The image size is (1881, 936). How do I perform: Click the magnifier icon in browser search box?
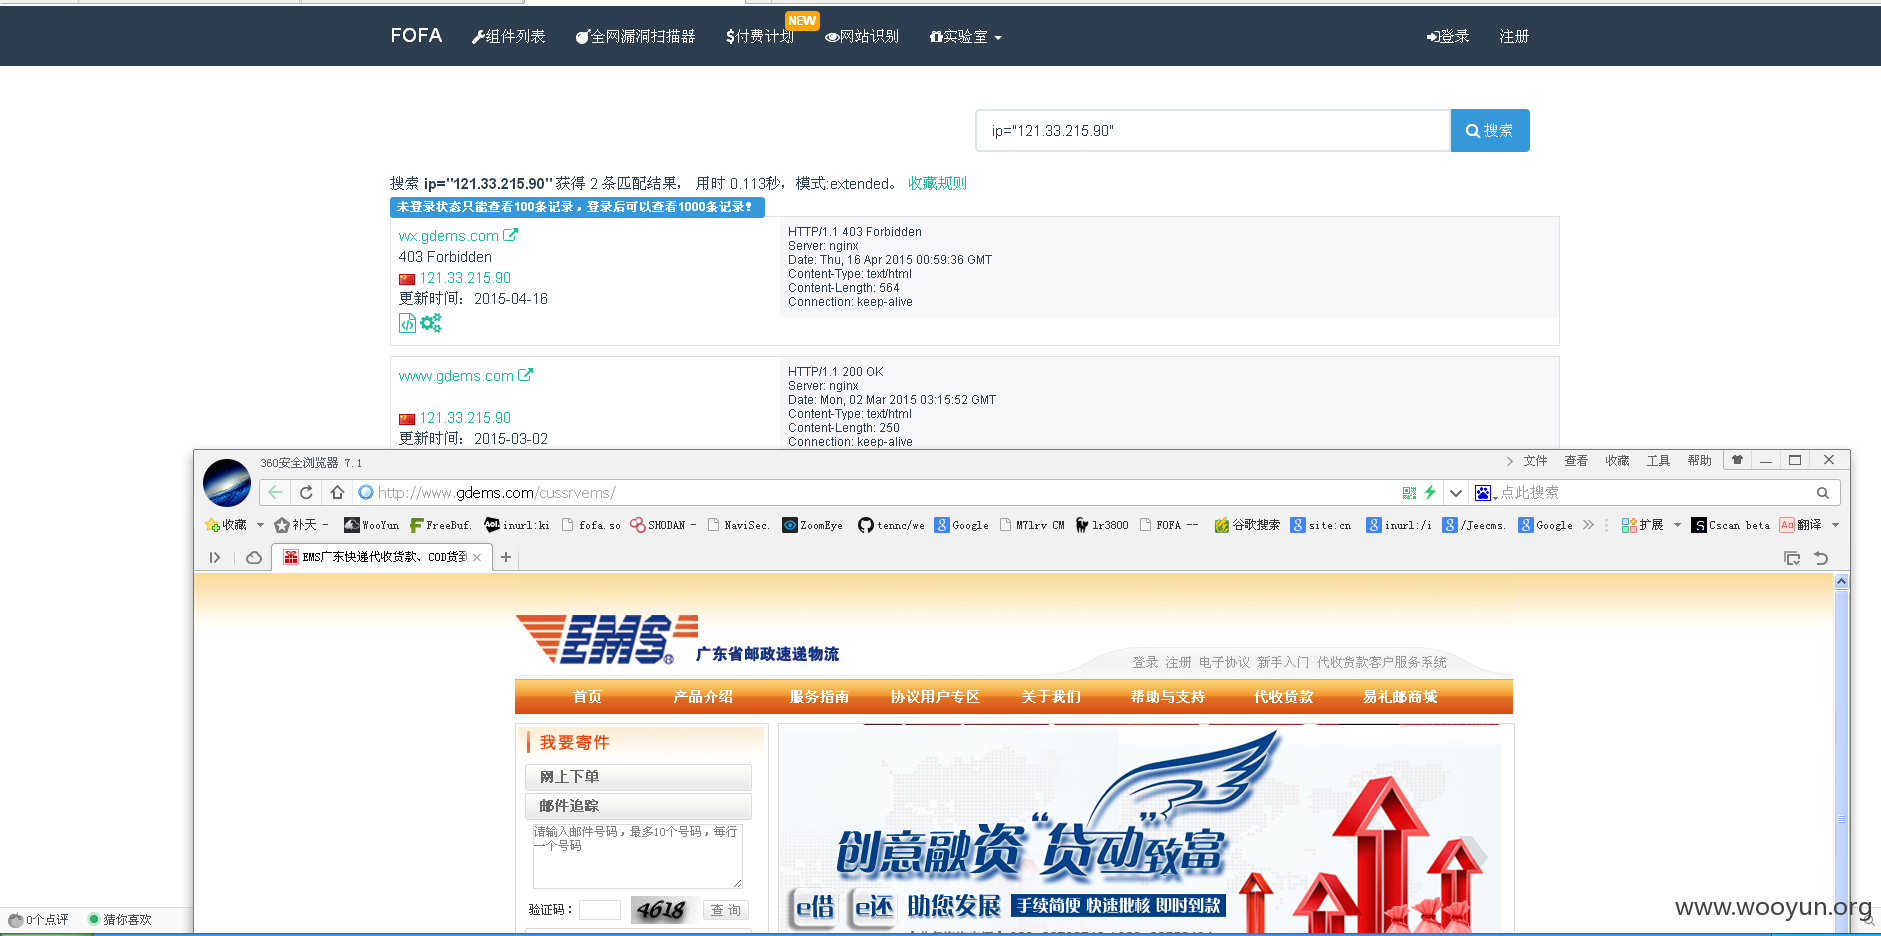pos(1823,492)
